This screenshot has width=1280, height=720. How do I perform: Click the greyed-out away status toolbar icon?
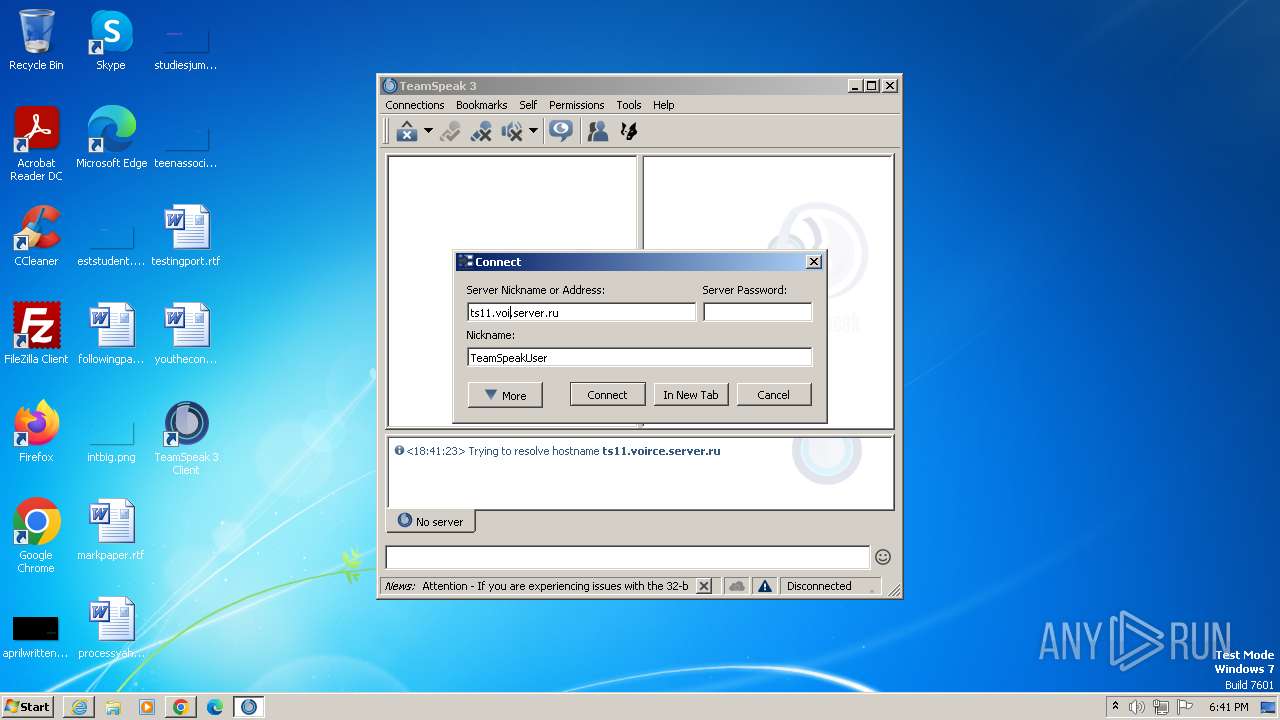450,131
